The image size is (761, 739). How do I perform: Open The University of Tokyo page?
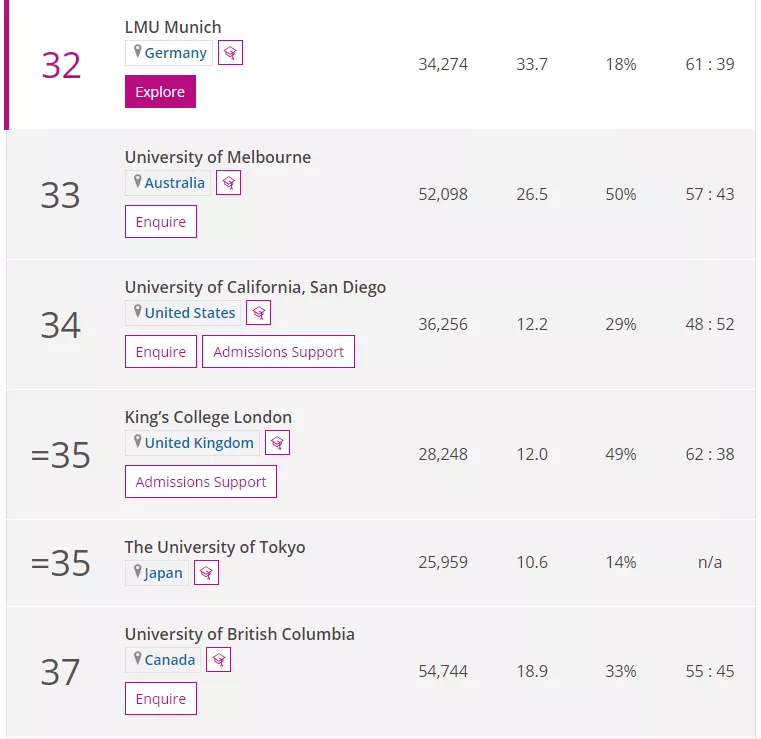[x=215, y=547]
